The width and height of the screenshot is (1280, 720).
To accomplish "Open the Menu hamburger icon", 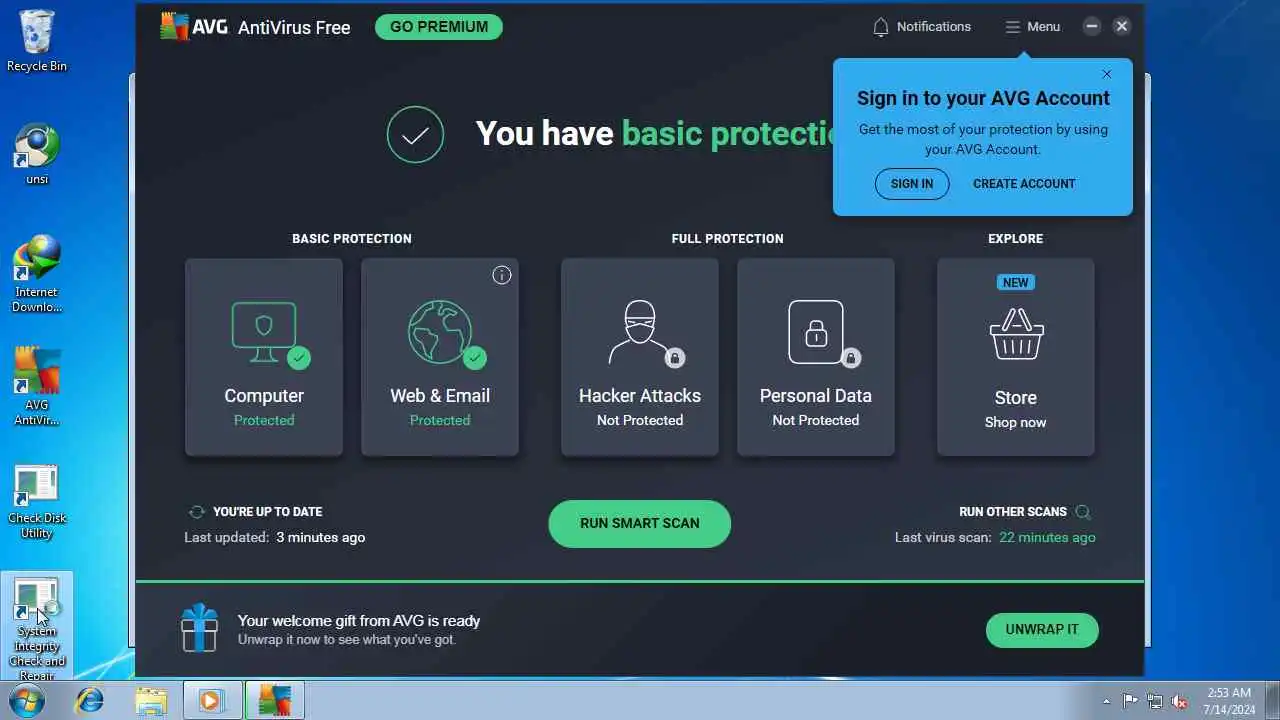I will click(1012, 27).
